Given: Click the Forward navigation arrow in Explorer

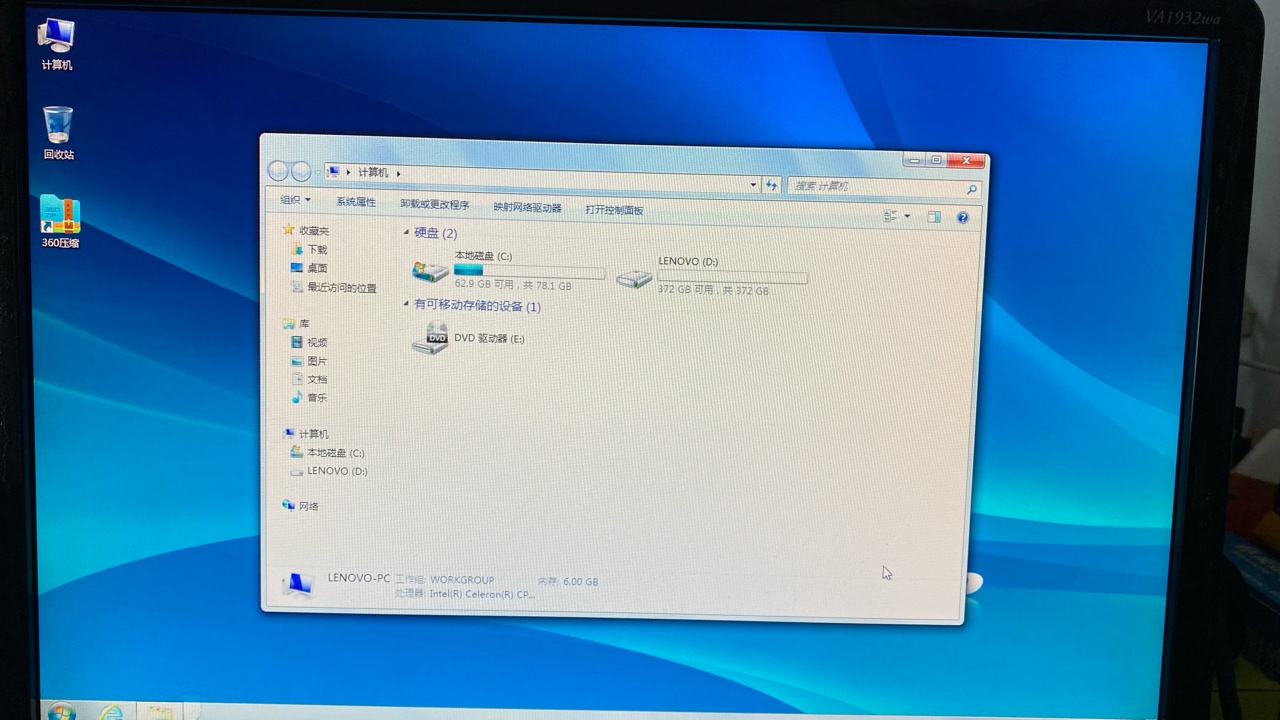Looking at the screenshot, I should [301, 171].
